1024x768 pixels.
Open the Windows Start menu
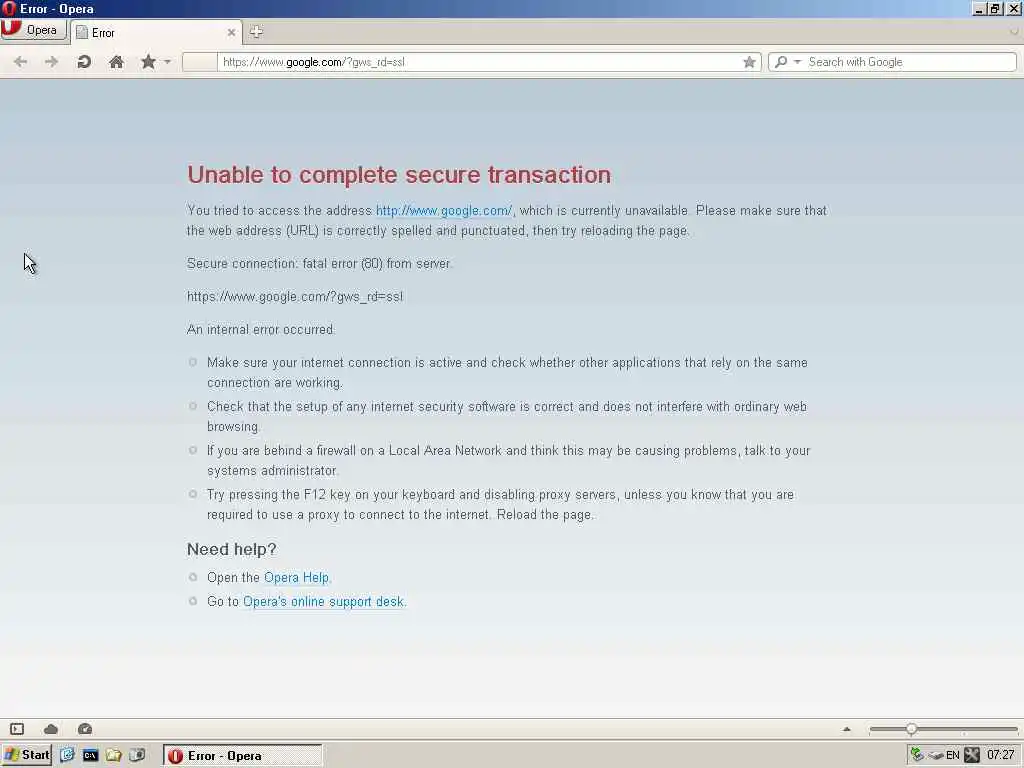pyautogui.click(x=26, y=756)
